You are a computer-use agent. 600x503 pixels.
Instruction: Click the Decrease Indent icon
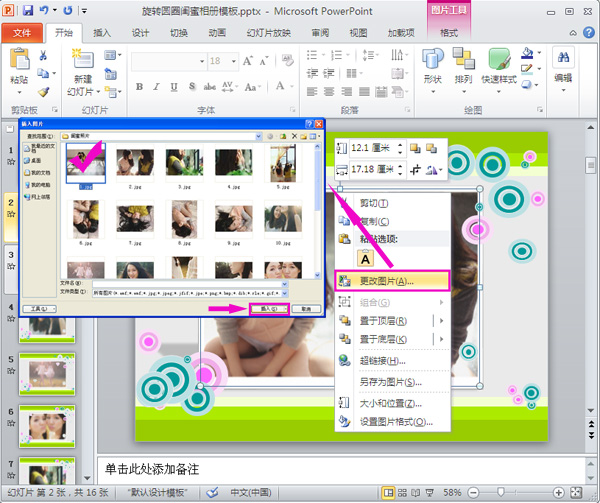coord(312,73)
